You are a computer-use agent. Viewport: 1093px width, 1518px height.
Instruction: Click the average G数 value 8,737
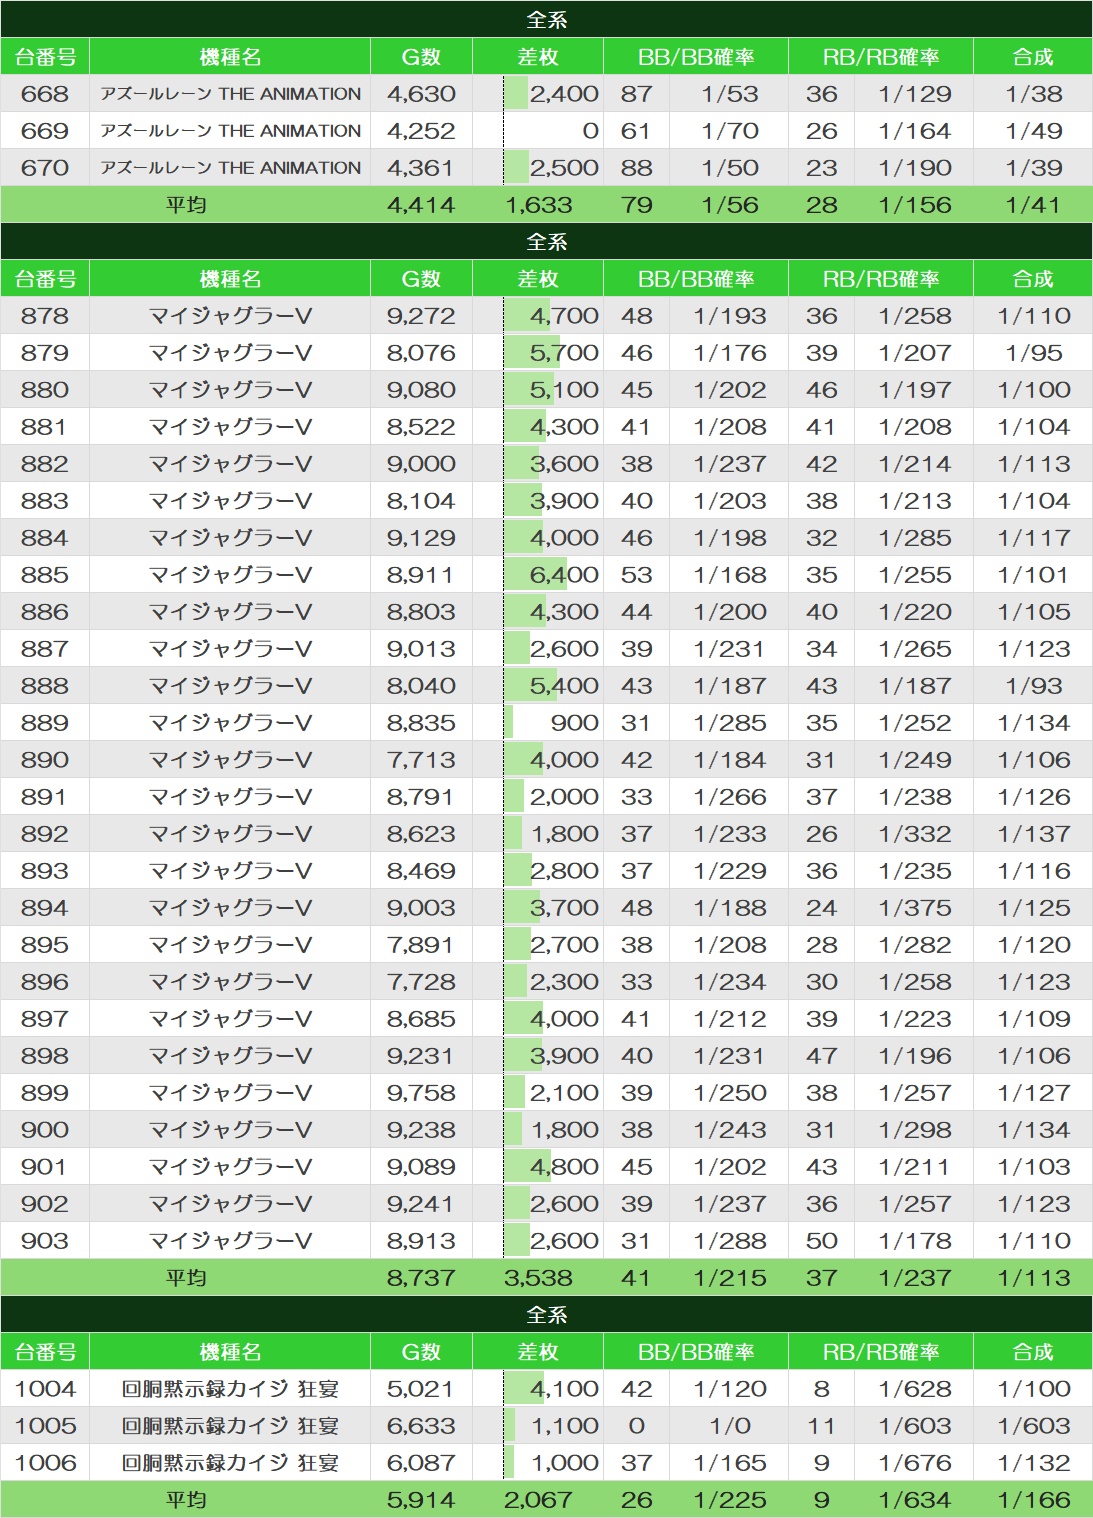(x=421, y=1278)
